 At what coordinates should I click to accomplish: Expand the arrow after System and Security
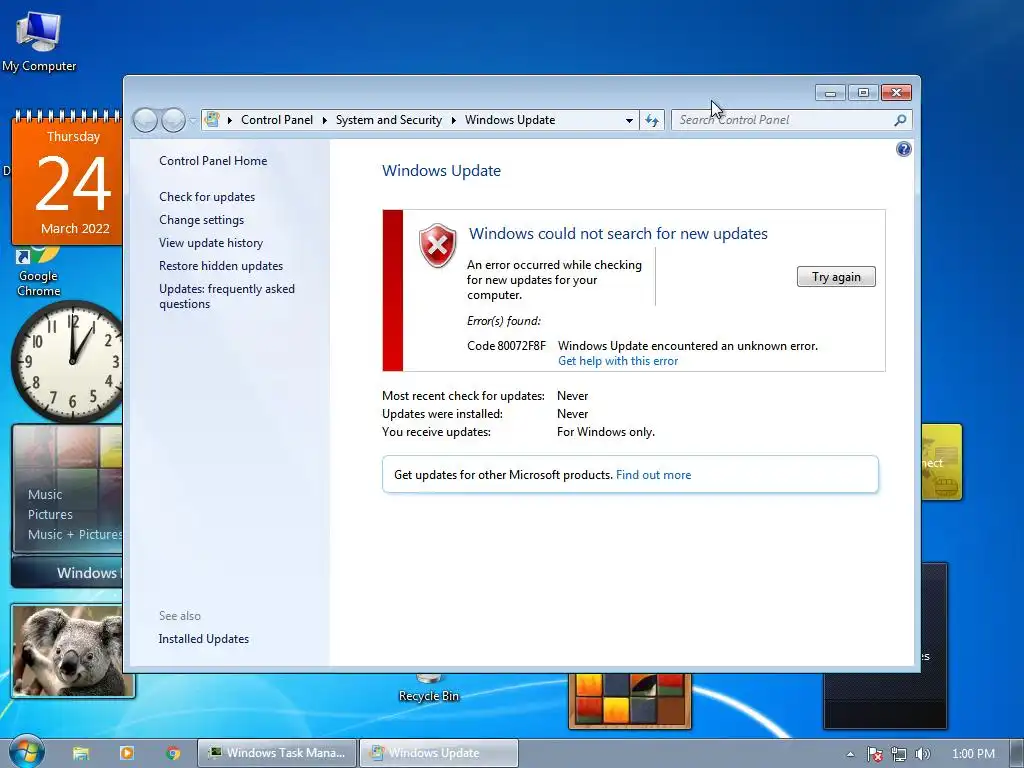453,120
